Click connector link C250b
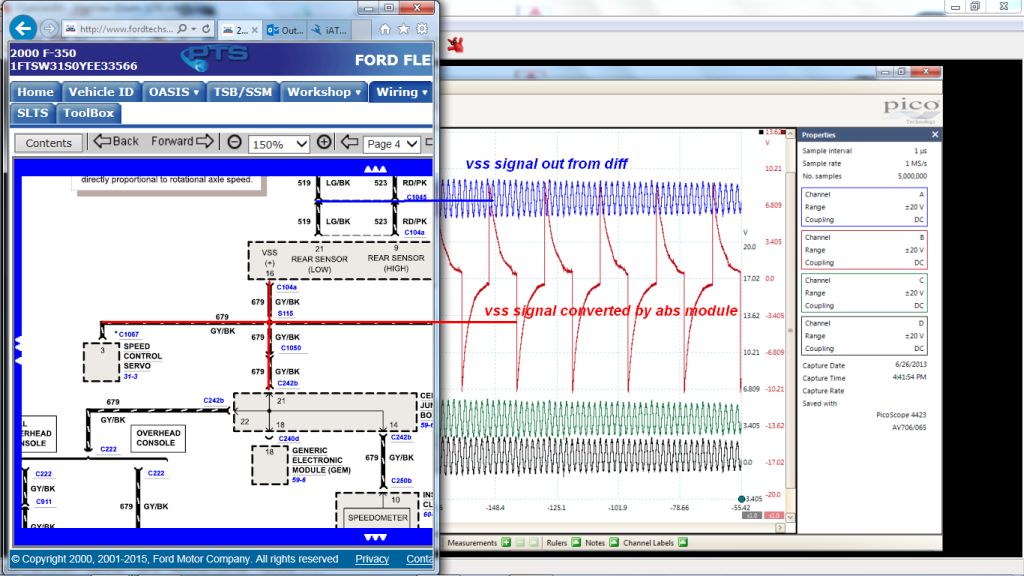The width and height of the screenshot is (1024, 576). tap(401, 481)
